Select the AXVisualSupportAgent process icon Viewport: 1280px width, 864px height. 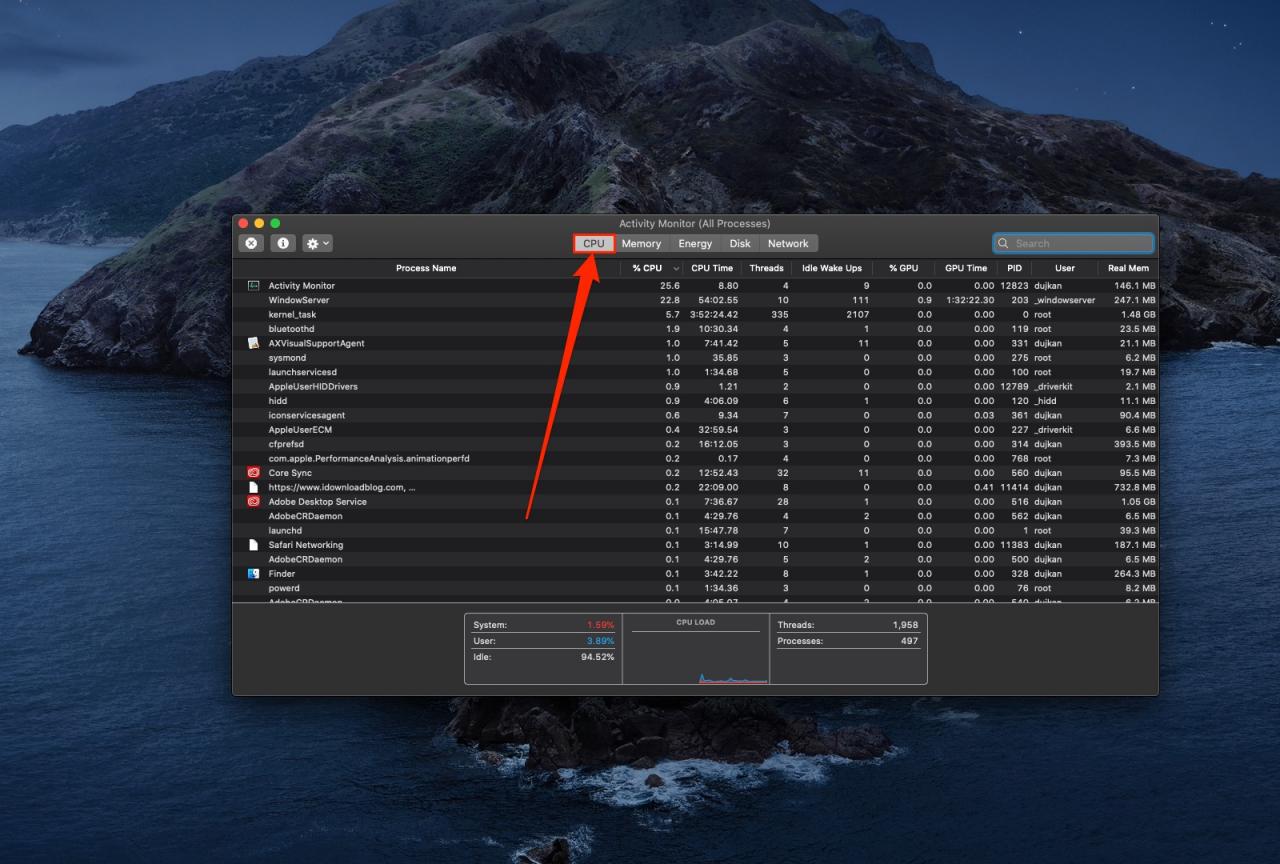tap(253, 343)
